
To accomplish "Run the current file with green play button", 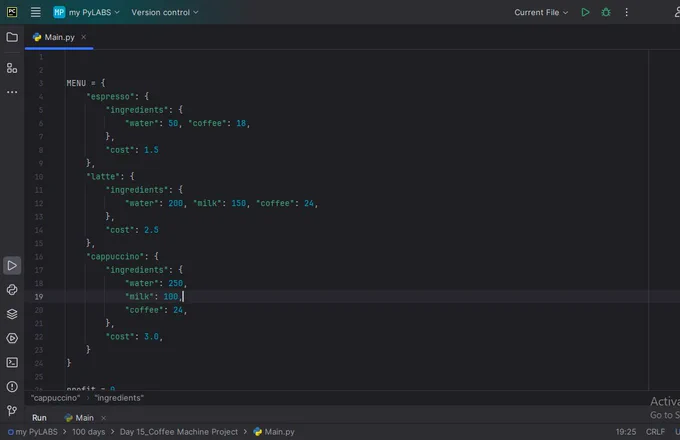I will 585,12.
